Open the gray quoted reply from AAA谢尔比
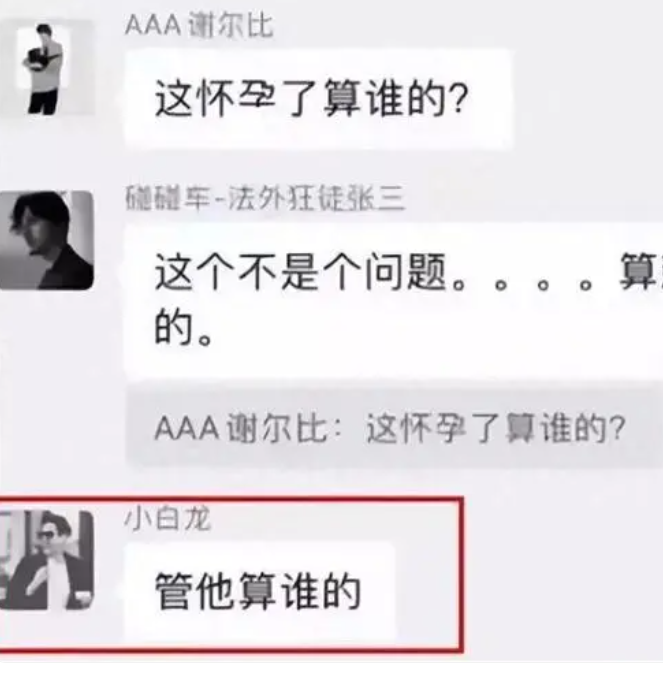The height and width of the screenshot is (679, 663). coord(394,428)
